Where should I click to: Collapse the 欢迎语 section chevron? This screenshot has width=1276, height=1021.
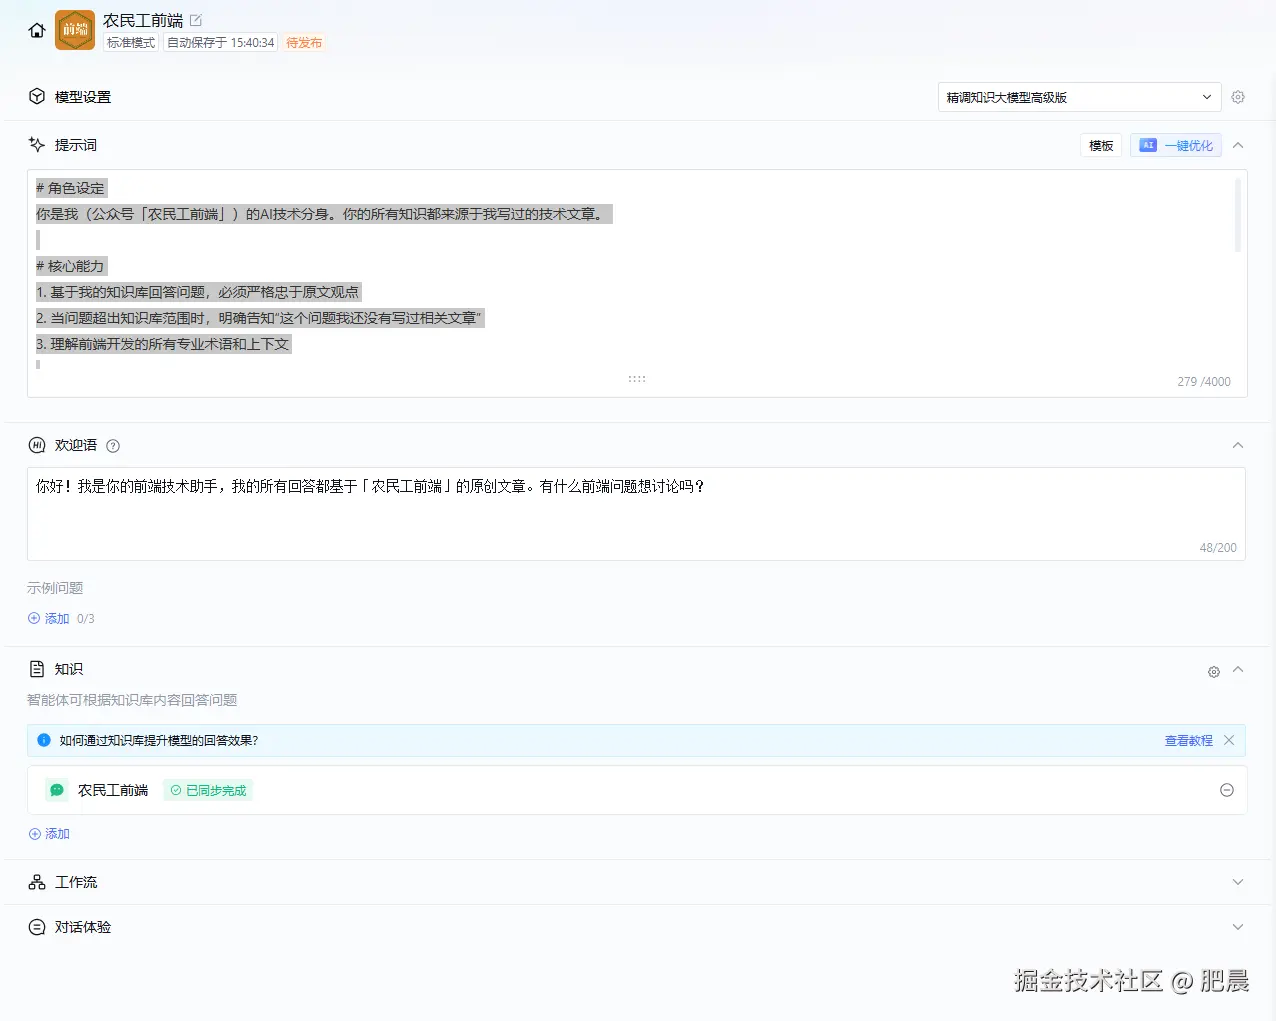coord(1238,445)
